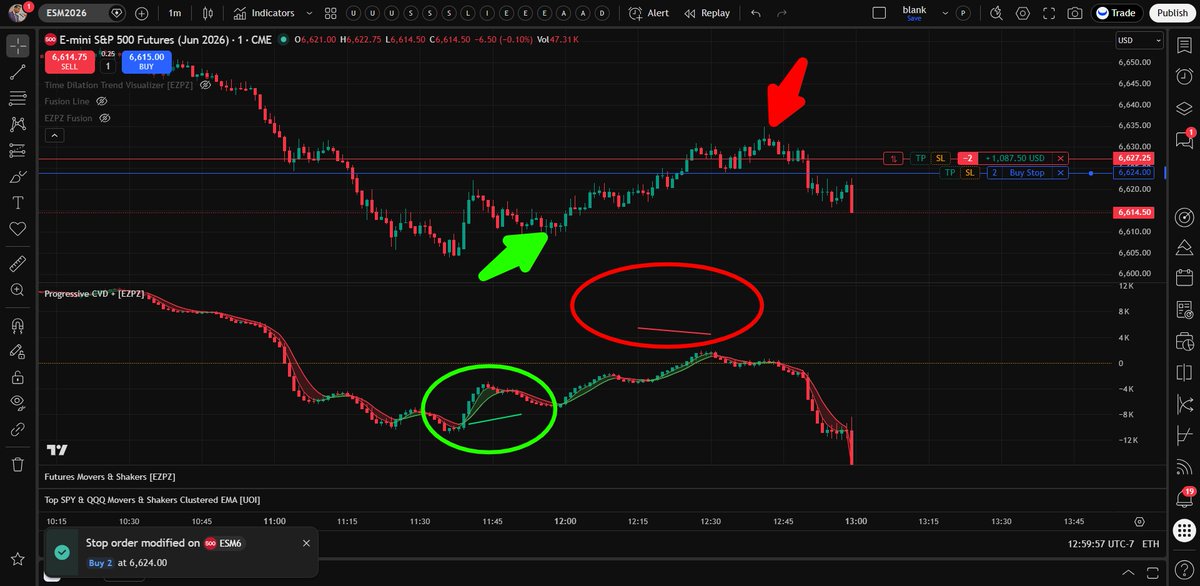Open the chart layout setup square icon
The image size is (1200, 586).
879,13
